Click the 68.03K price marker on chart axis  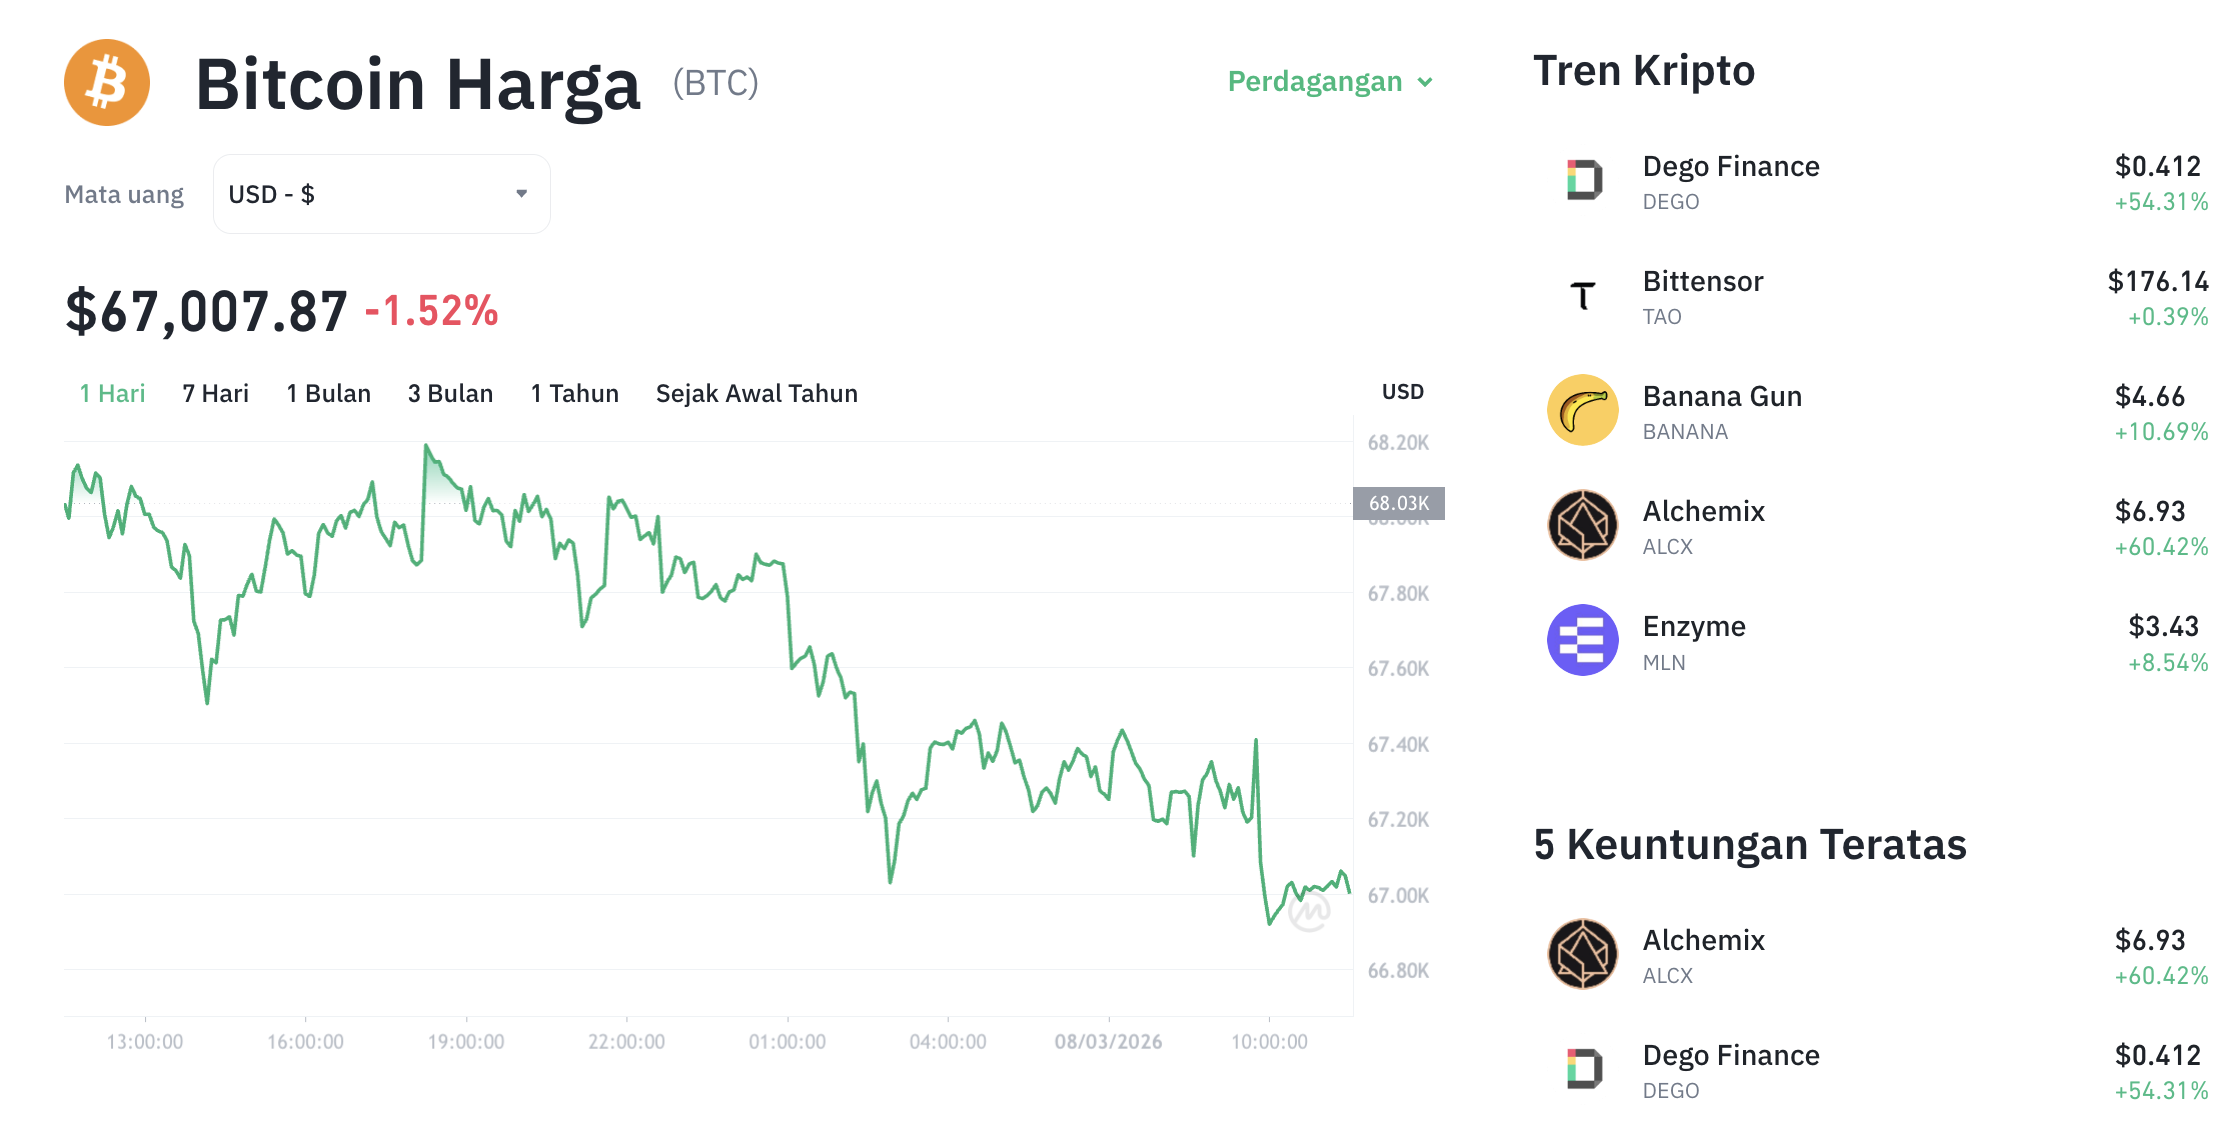coord(1399,504)
